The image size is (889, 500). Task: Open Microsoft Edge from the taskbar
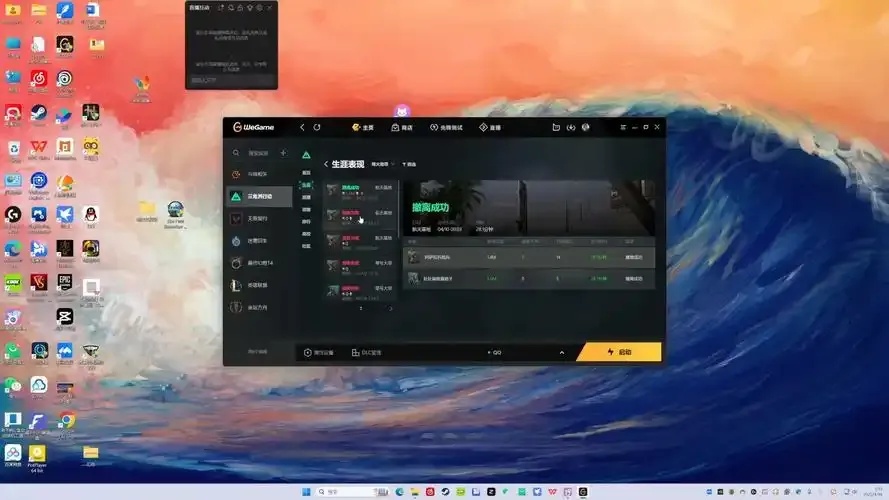point(400,492)
